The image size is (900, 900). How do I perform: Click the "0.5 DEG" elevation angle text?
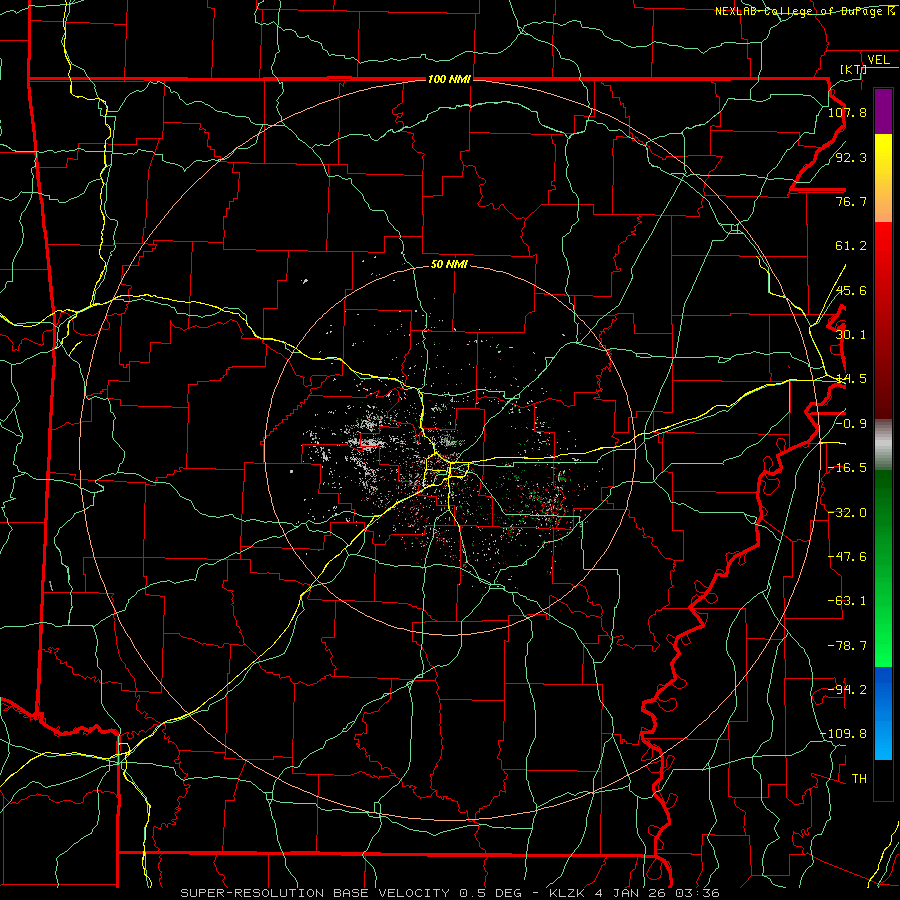click(x=491, y=893)
